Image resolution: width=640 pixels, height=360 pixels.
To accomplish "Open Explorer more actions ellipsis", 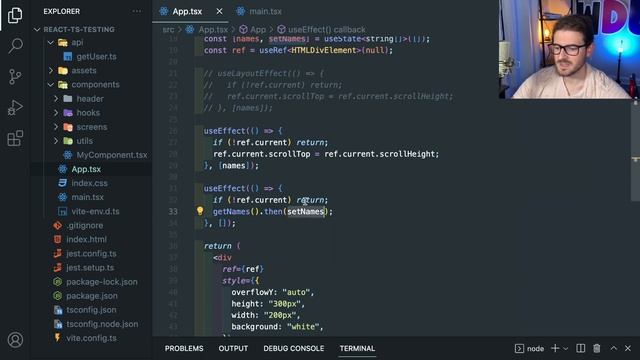I will 137,11.
